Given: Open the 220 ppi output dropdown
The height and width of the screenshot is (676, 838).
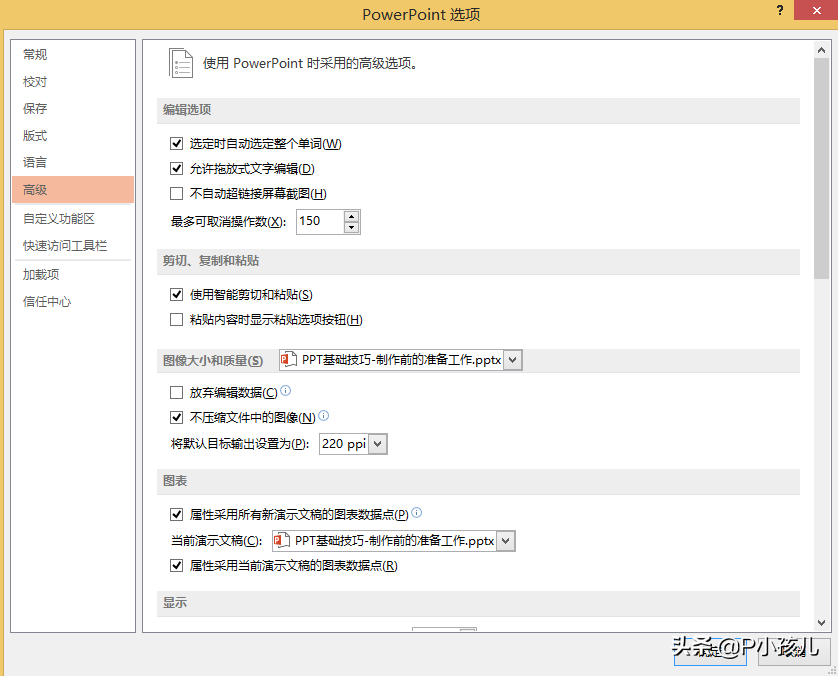Looking at the screenshot, I should point(377,444).
